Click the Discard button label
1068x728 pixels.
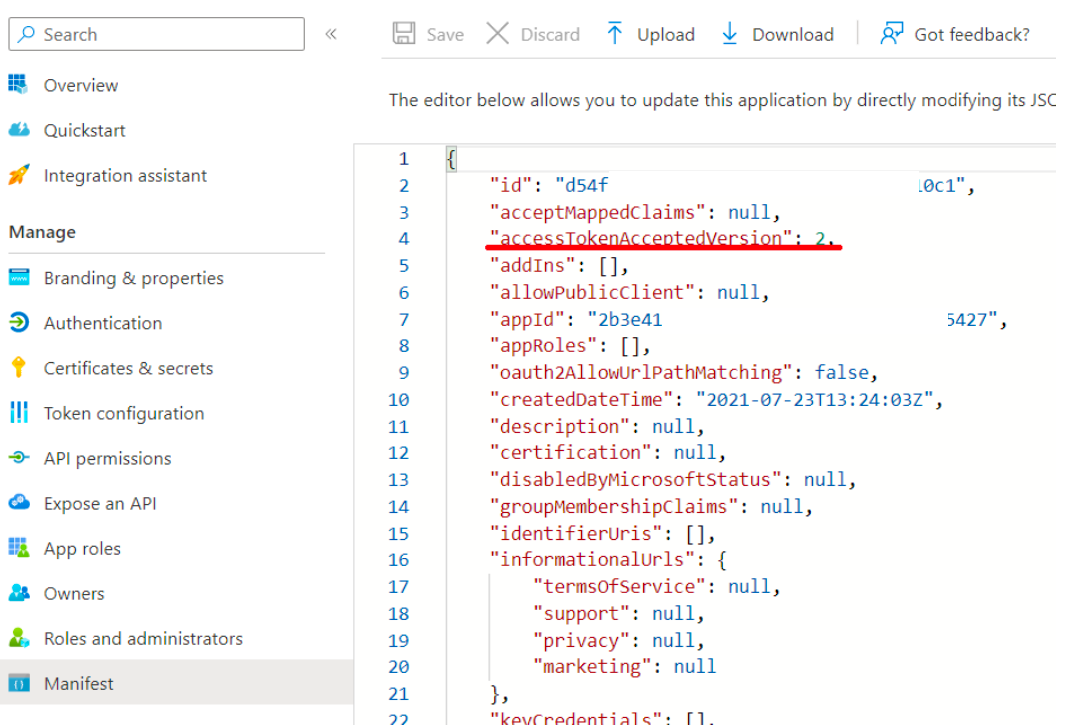[550, 35]
